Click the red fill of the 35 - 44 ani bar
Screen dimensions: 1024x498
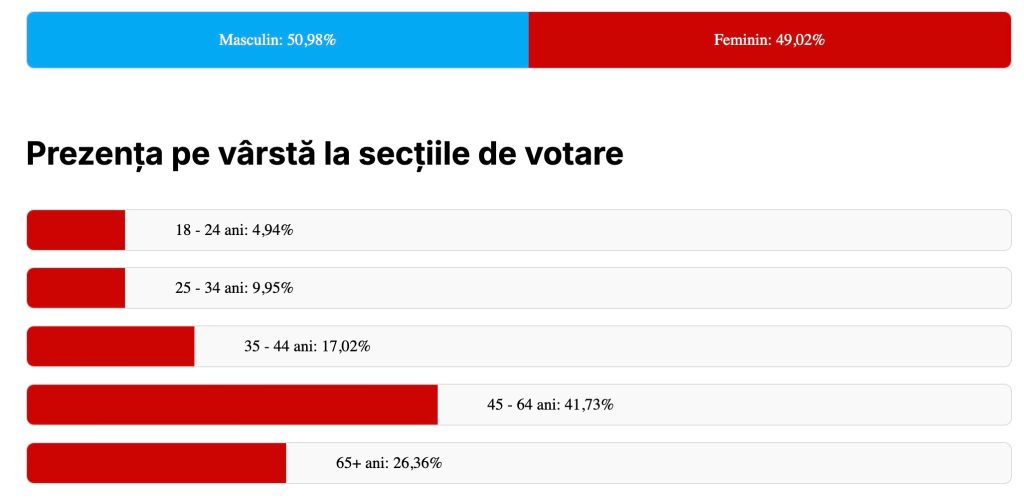pos(110,346)
